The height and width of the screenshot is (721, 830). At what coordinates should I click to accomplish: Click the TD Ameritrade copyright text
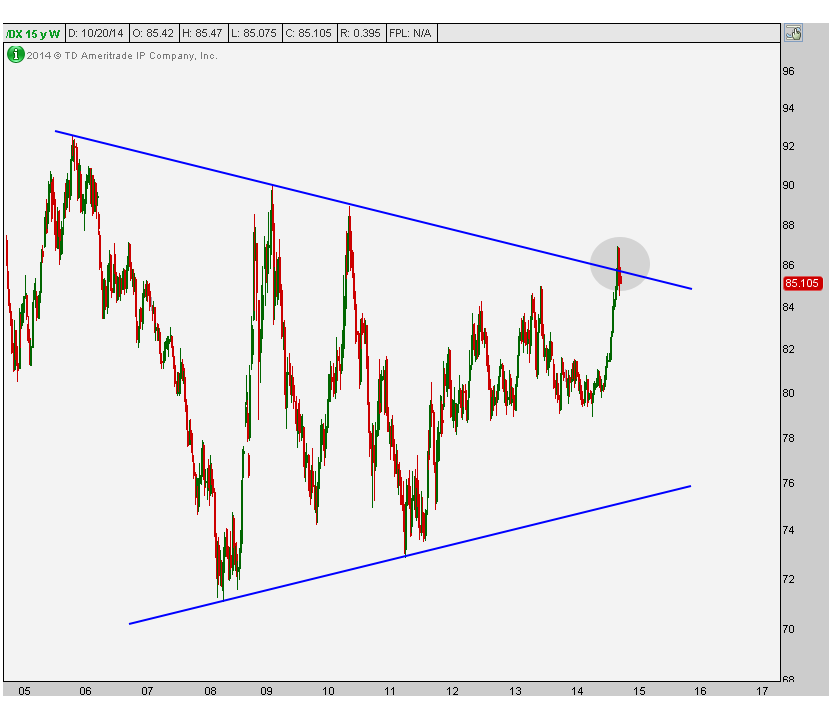[122, 56]
